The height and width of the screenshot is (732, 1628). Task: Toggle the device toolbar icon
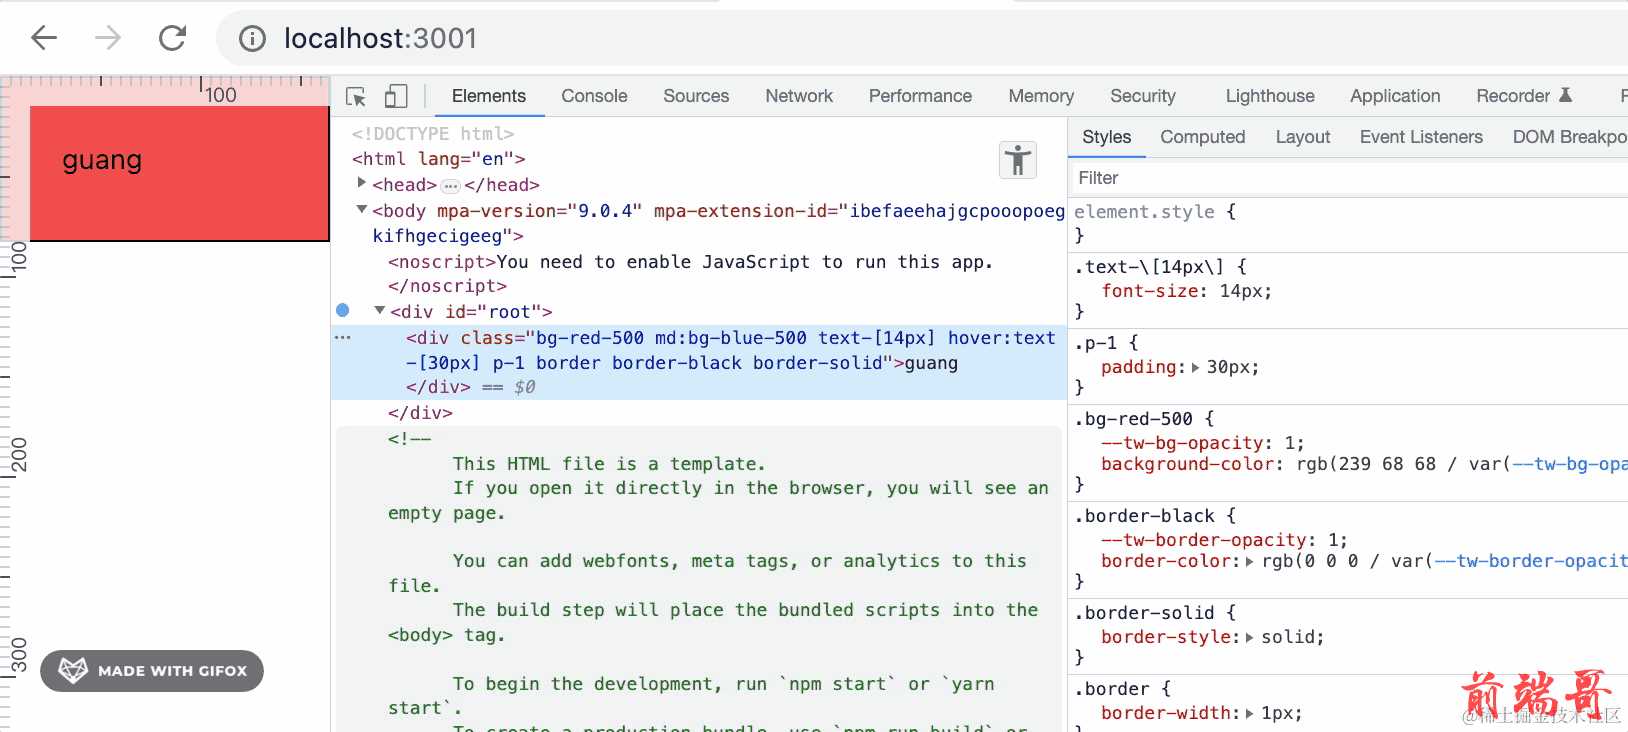pyautogui.click(x=396, y=96)
